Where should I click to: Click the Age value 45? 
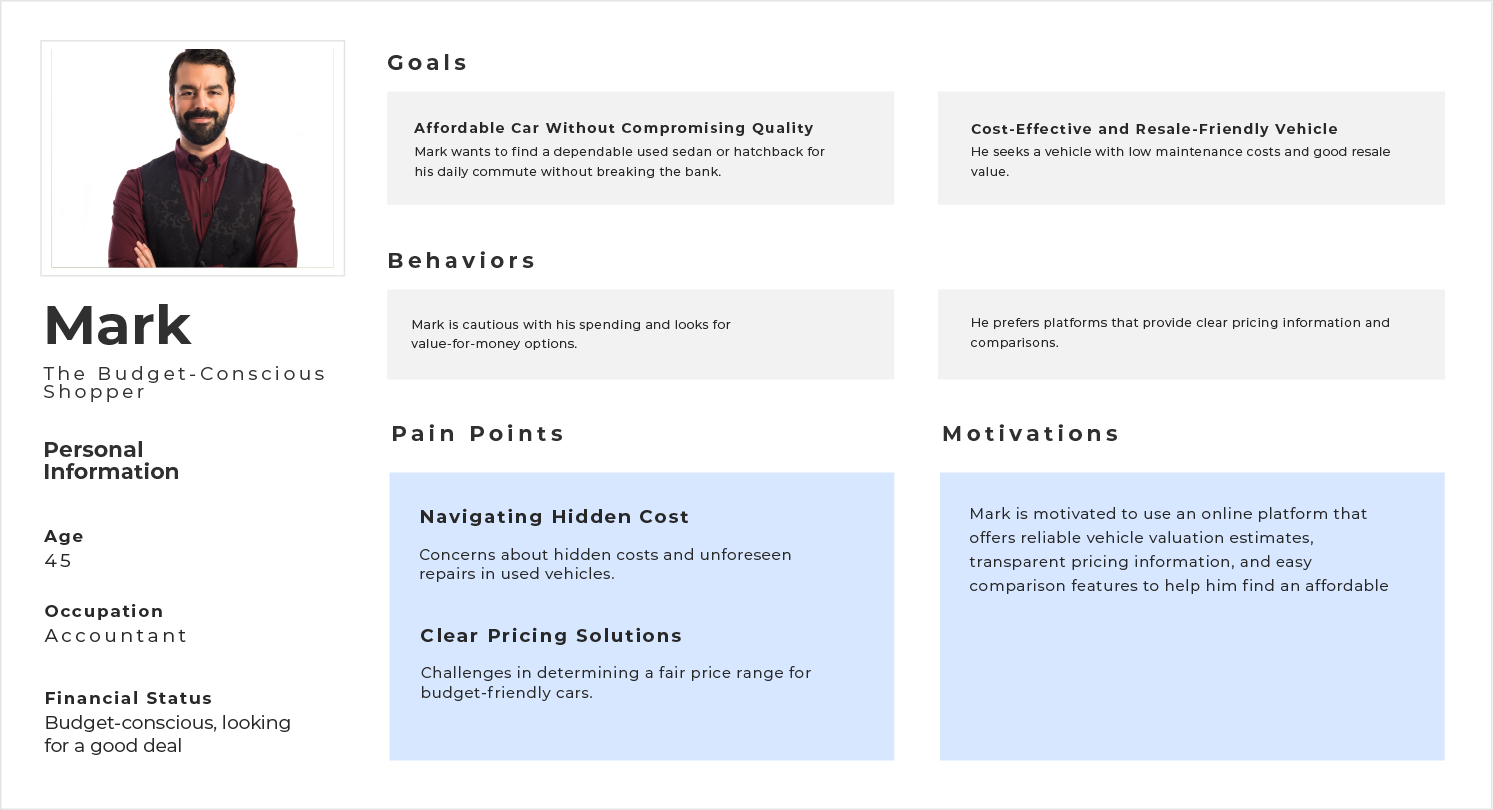click(58, 561)
